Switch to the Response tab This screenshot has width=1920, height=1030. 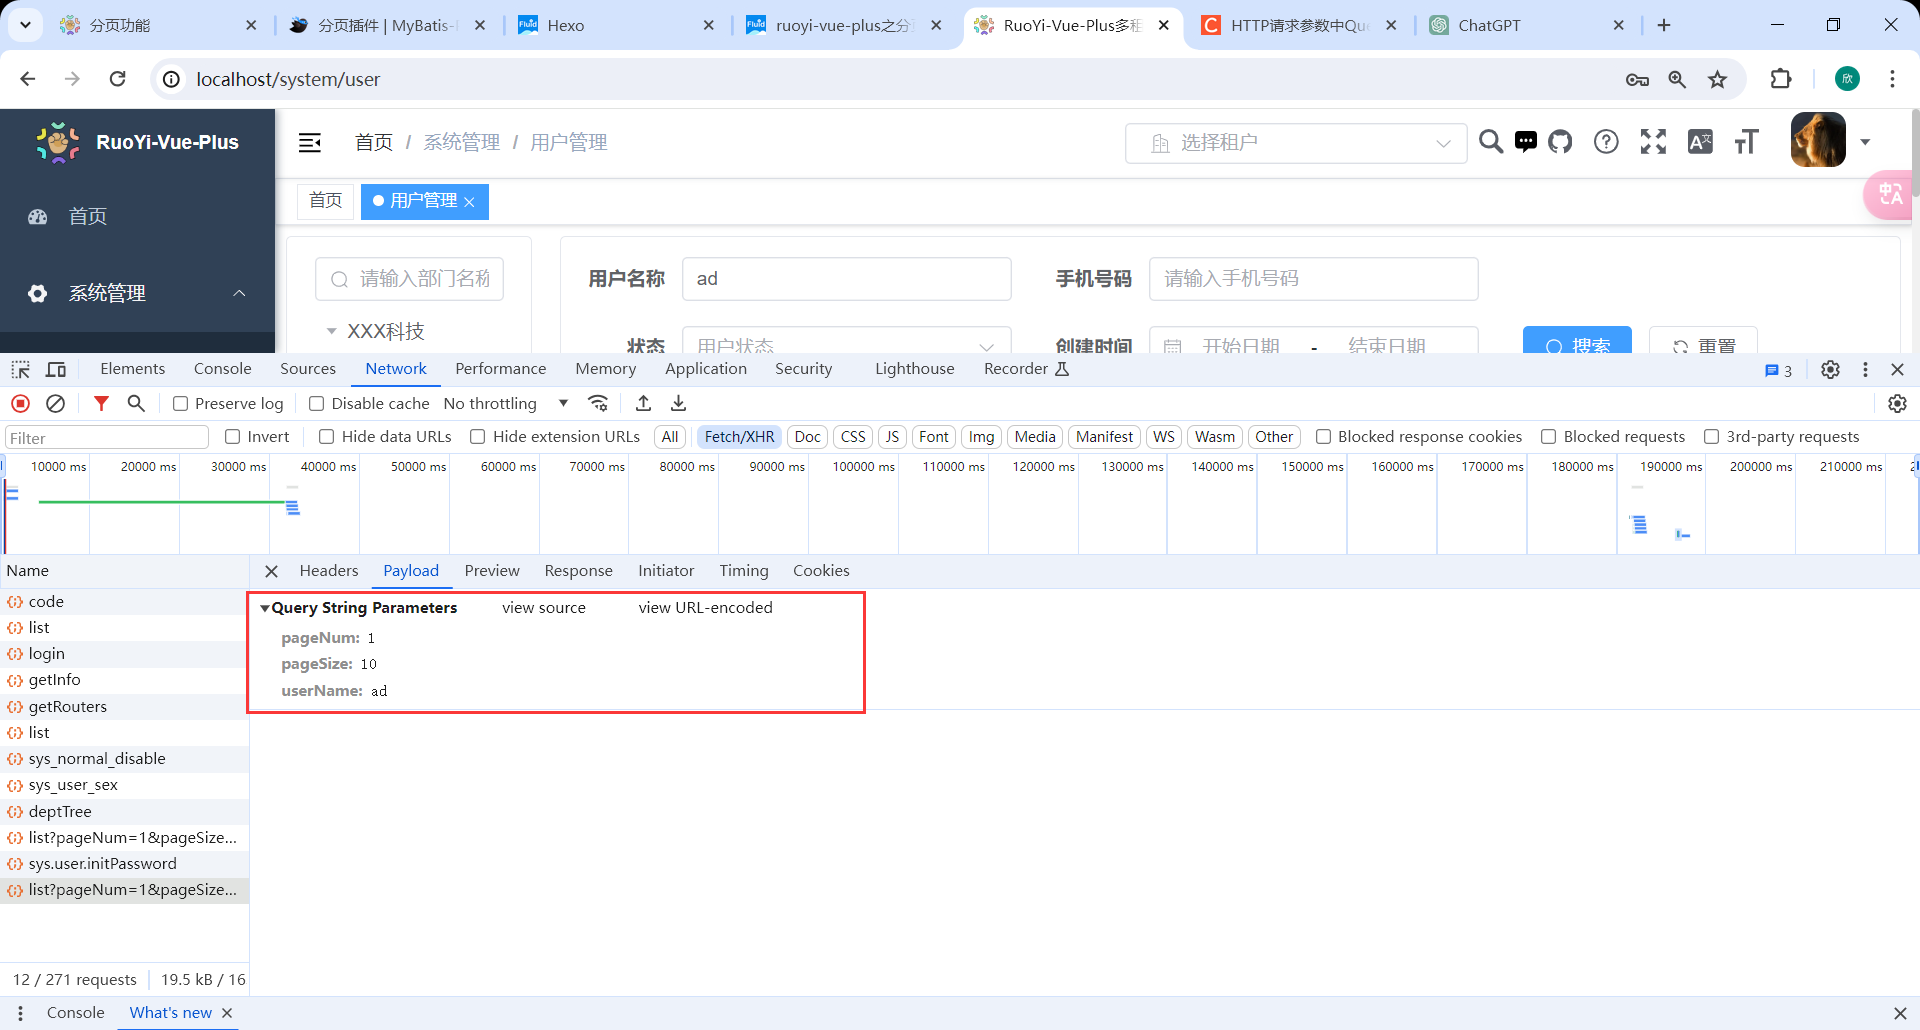(x=578, y=571)
